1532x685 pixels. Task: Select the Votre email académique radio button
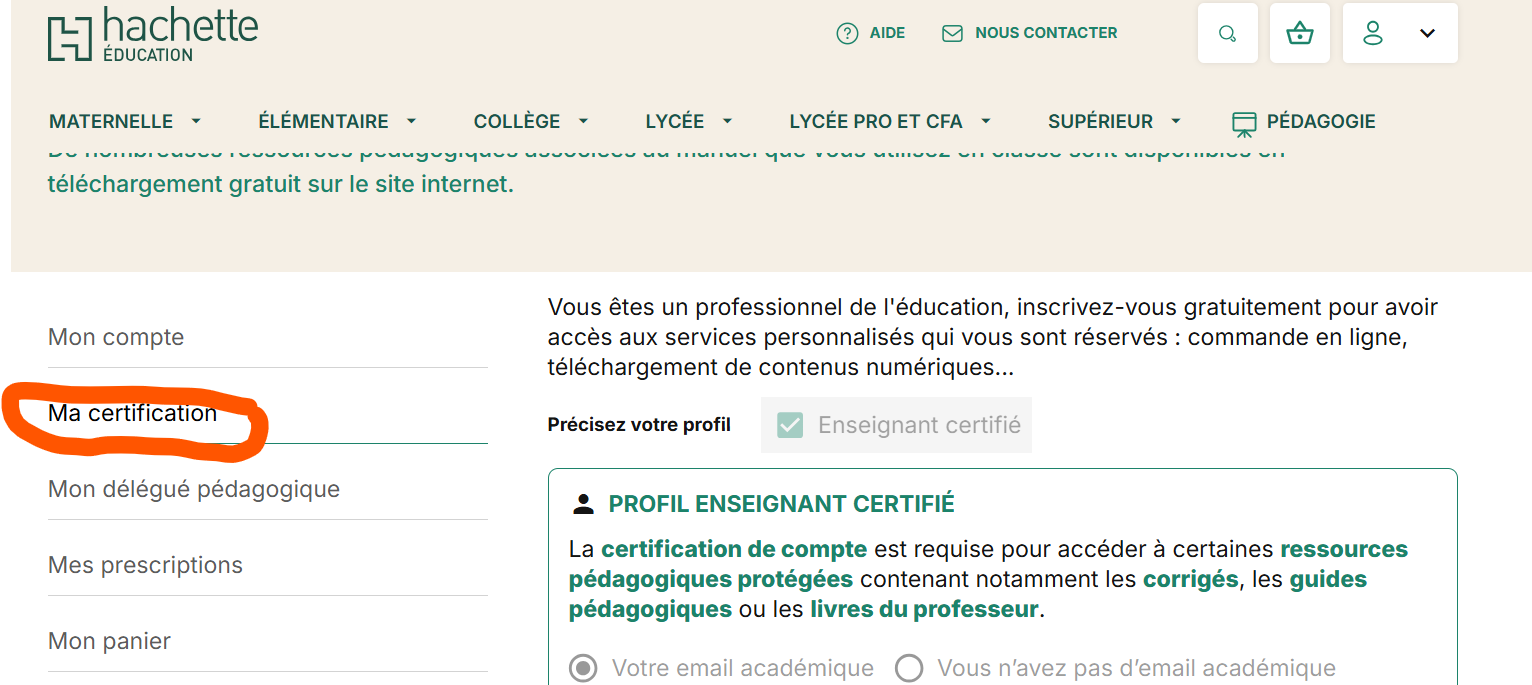pyautogui.click(x=583, y=668)
